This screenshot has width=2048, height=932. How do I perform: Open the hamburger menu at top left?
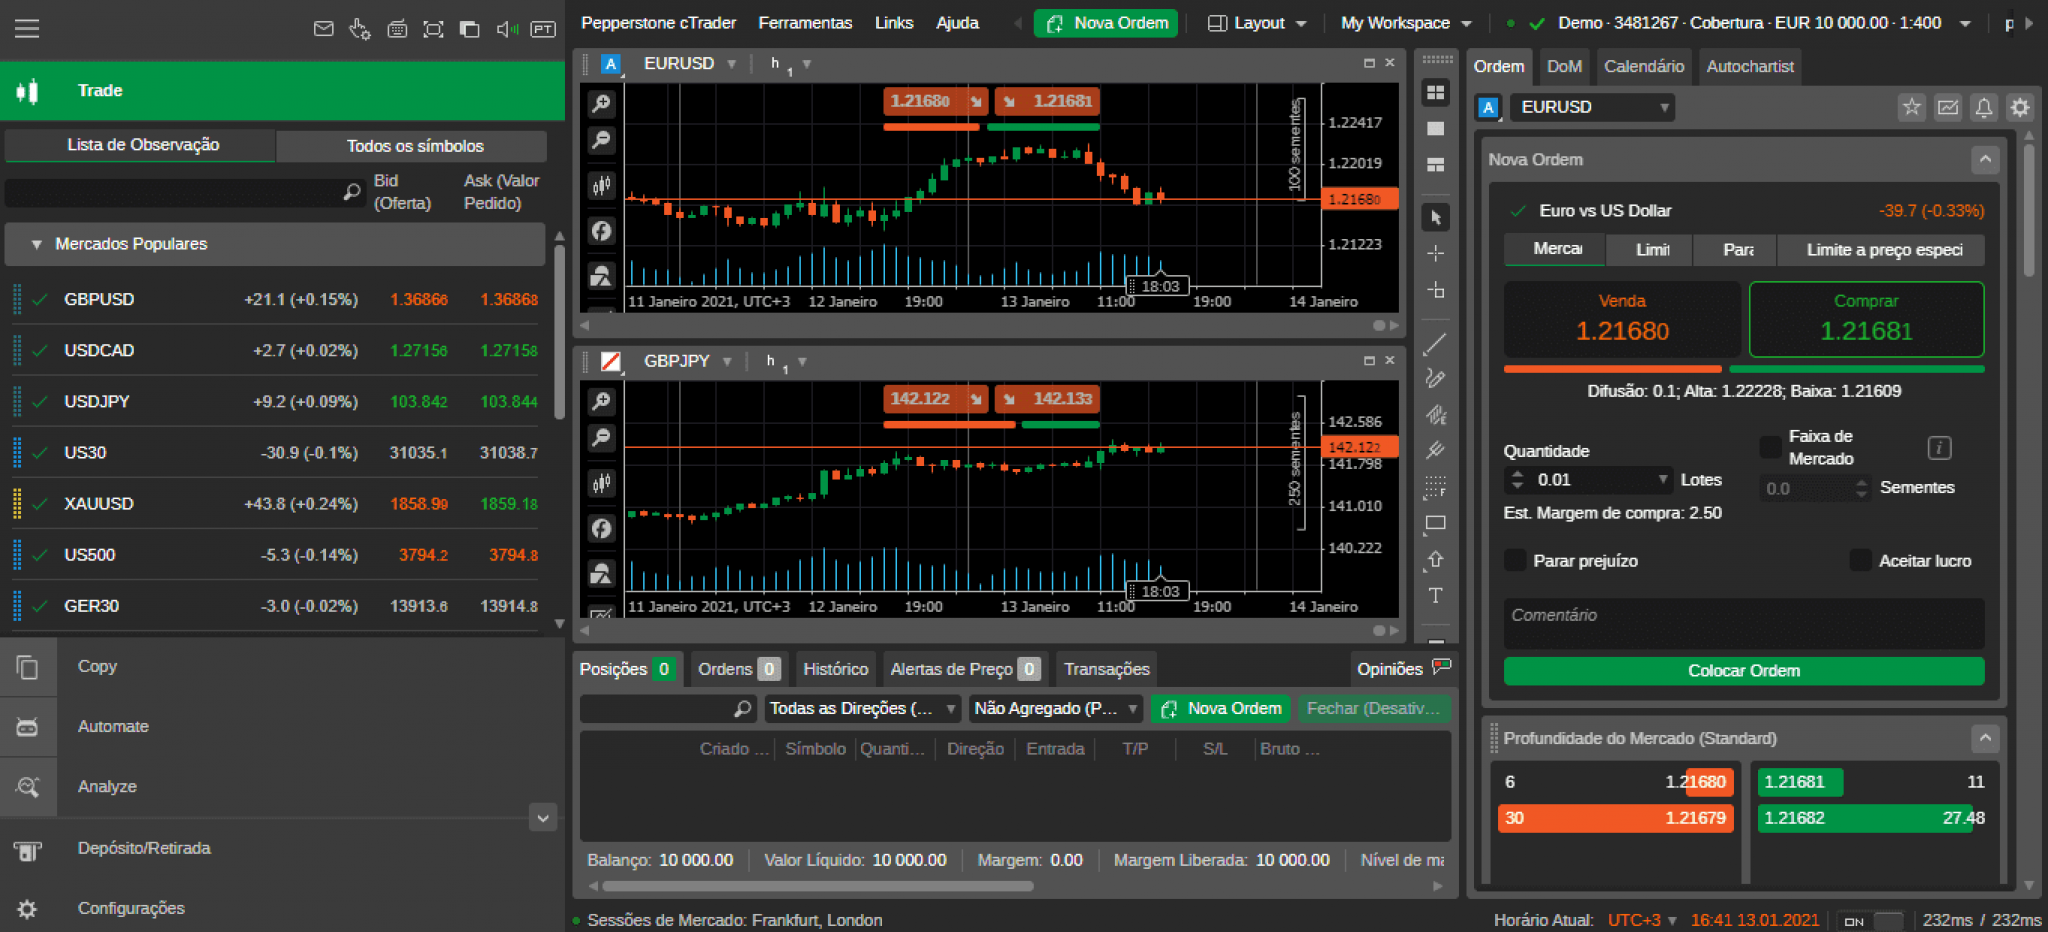click(x=27, y=28)
